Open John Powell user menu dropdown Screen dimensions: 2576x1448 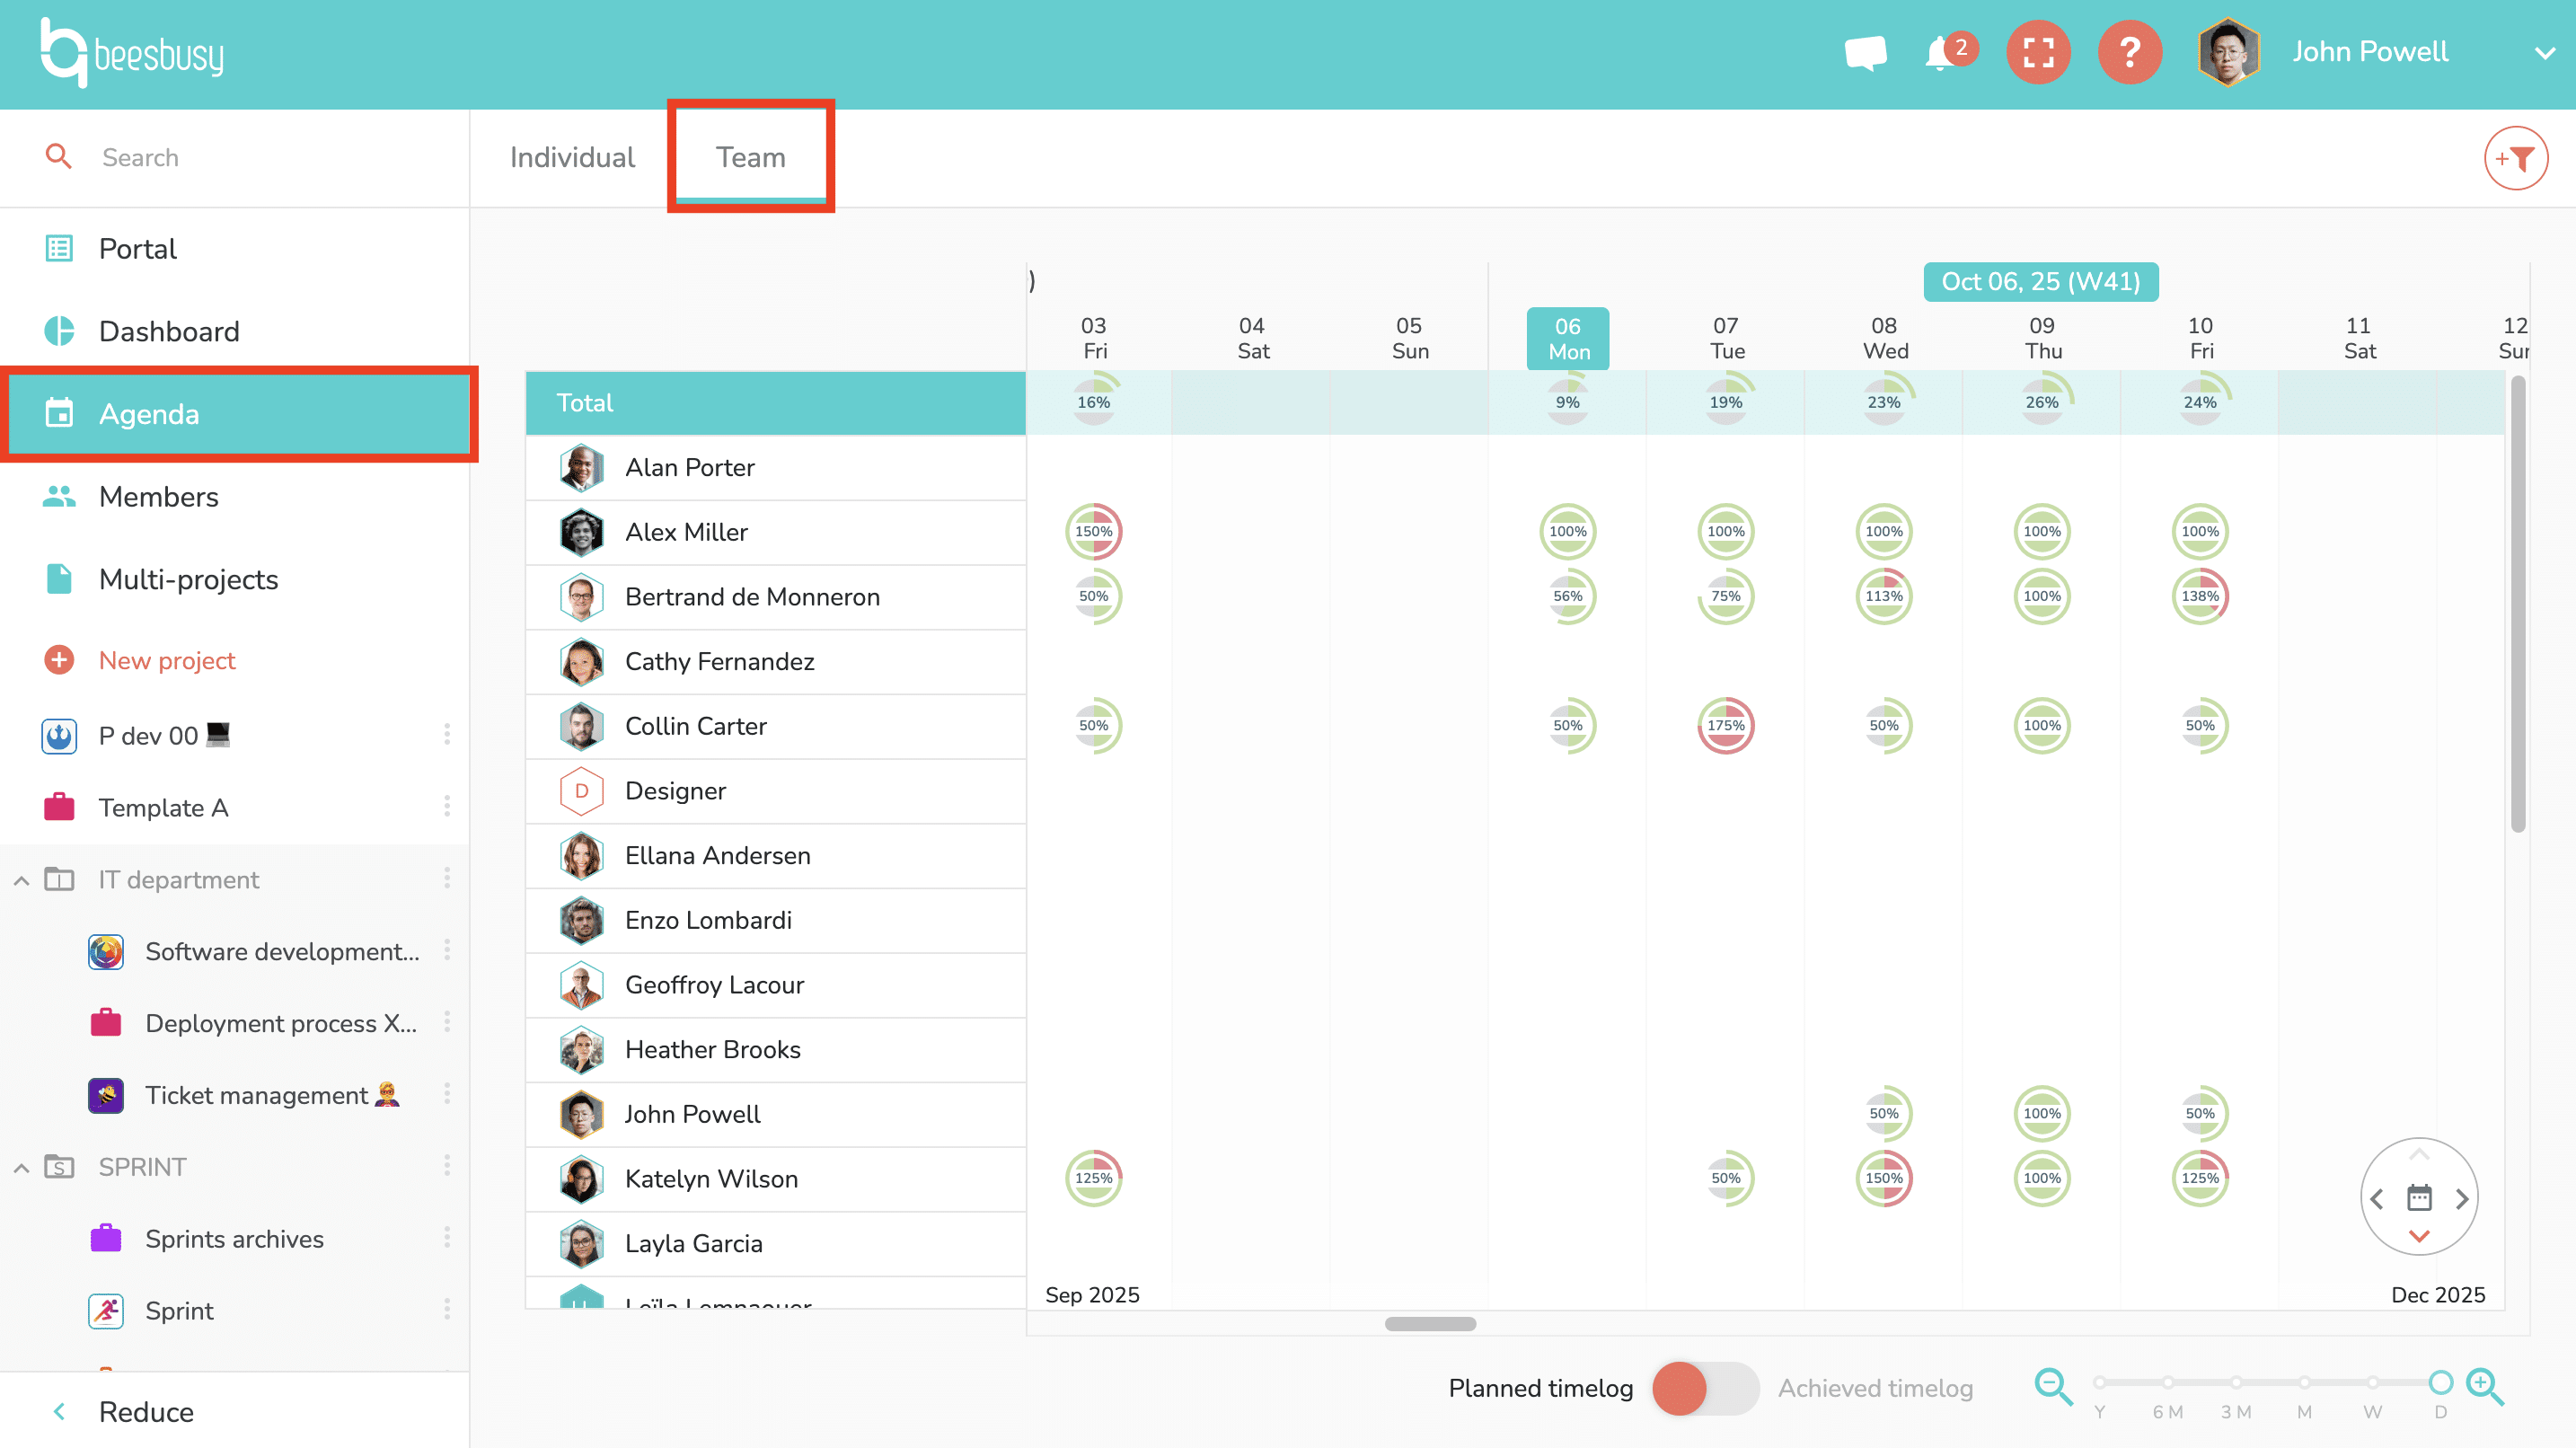point(2544,53)
